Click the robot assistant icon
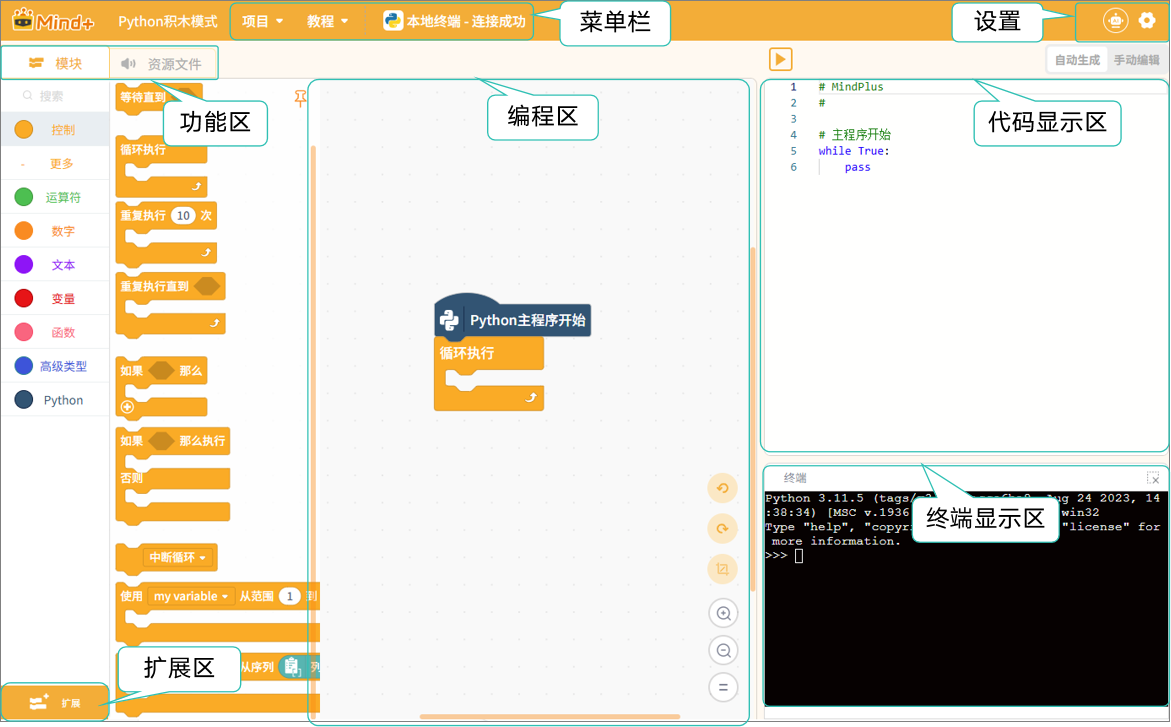 [x=1114, y=21]
